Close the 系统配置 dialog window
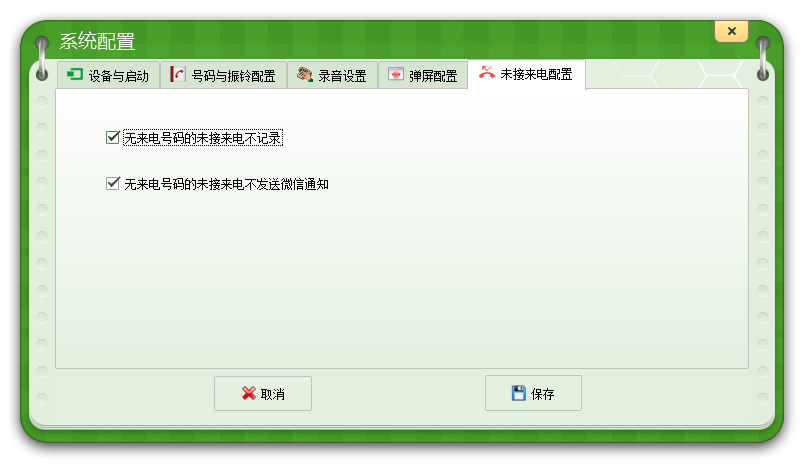 pos(731,31)
